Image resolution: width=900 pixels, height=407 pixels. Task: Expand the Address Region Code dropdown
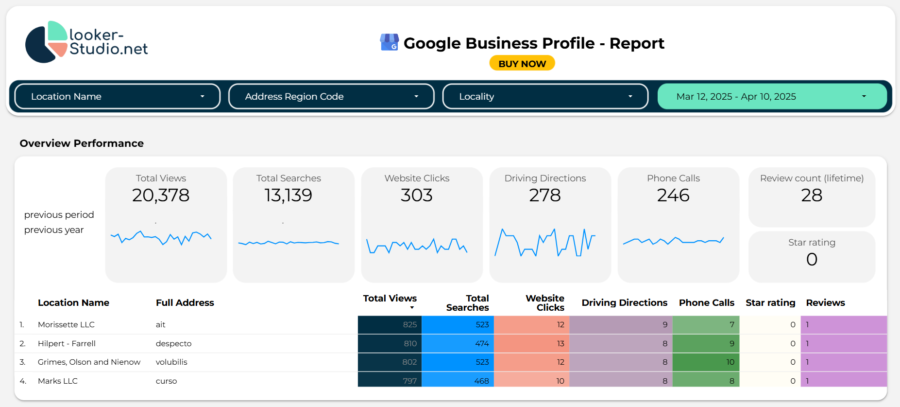point(331,96)
